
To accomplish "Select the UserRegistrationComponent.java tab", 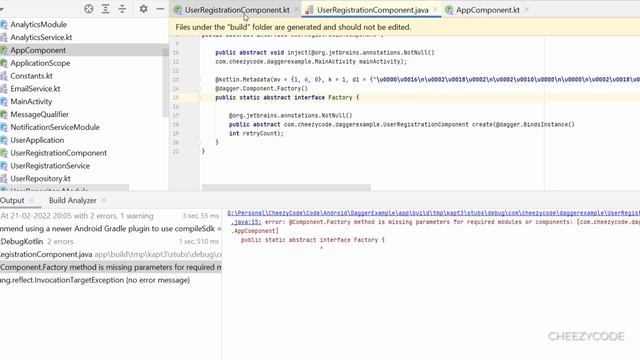I will pyautogui.click(x=373, y=10).
